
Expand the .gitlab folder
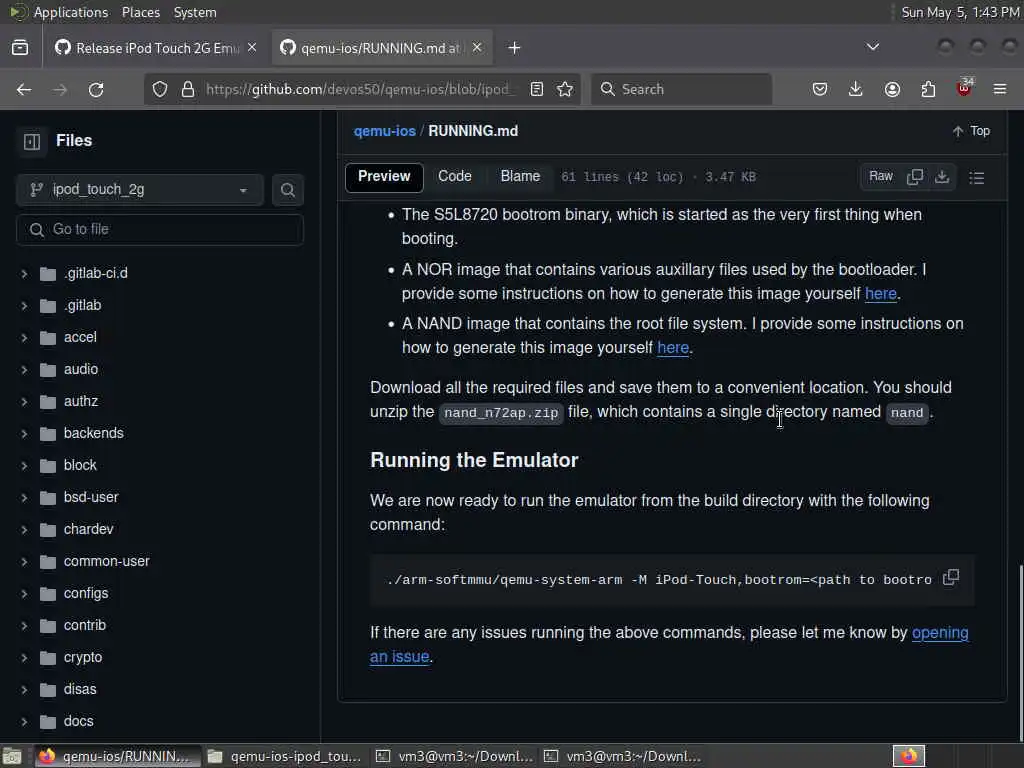pyautogui.click(x=24, y=306)
